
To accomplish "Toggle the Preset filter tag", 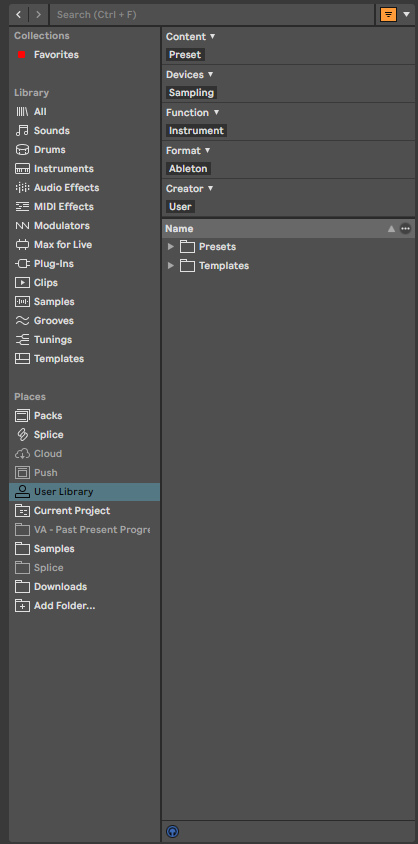I will (185, 55).
